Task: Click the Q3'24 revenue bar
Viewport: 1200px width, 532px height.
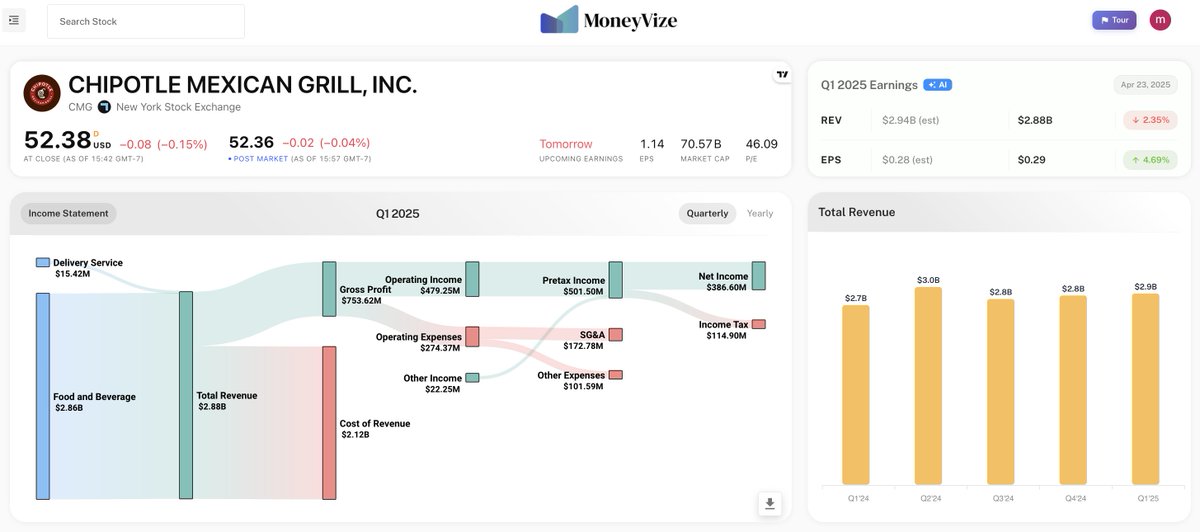Action: 1001,392
